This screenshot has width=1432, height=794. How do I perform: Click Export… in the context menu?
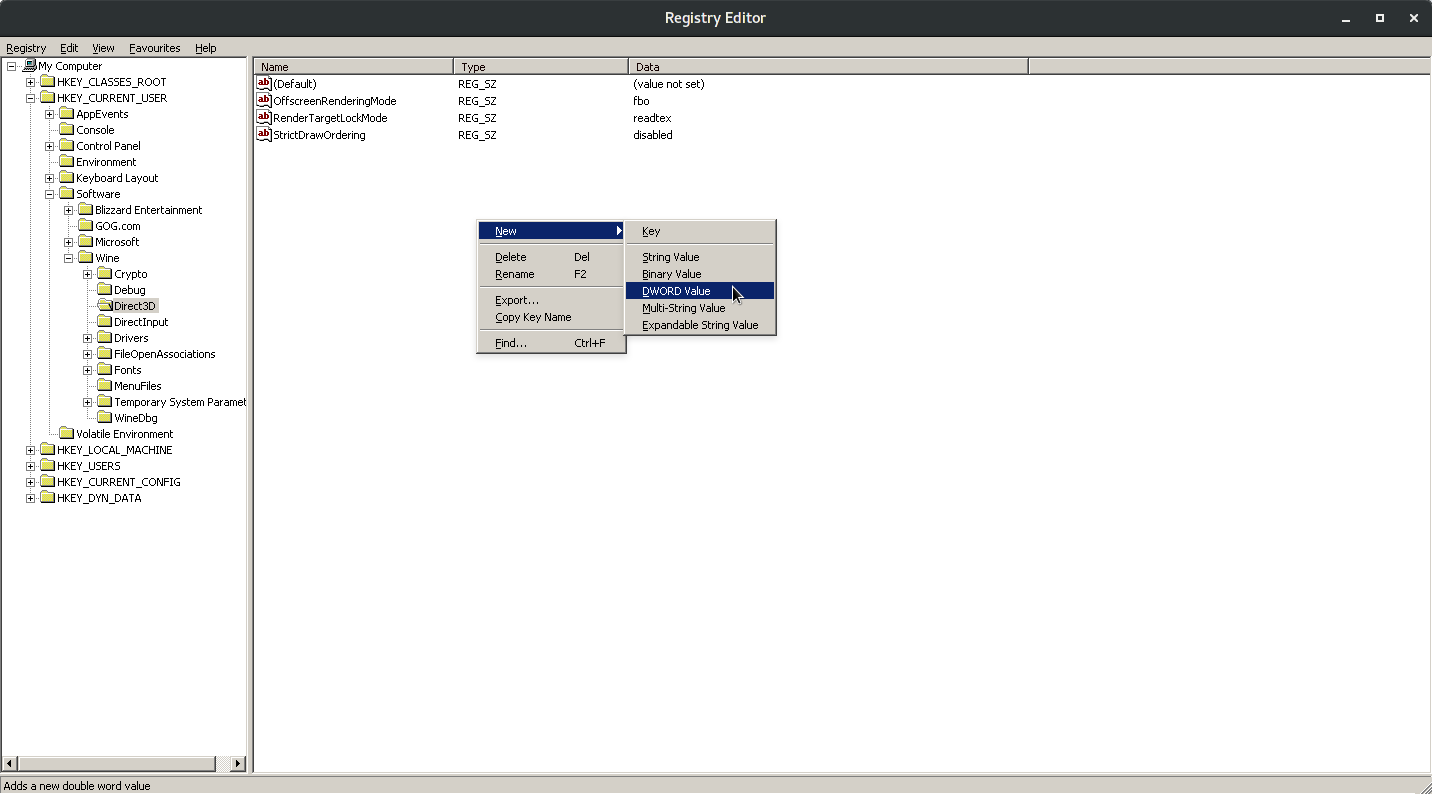pyautogui.click(x=551, y=300)
